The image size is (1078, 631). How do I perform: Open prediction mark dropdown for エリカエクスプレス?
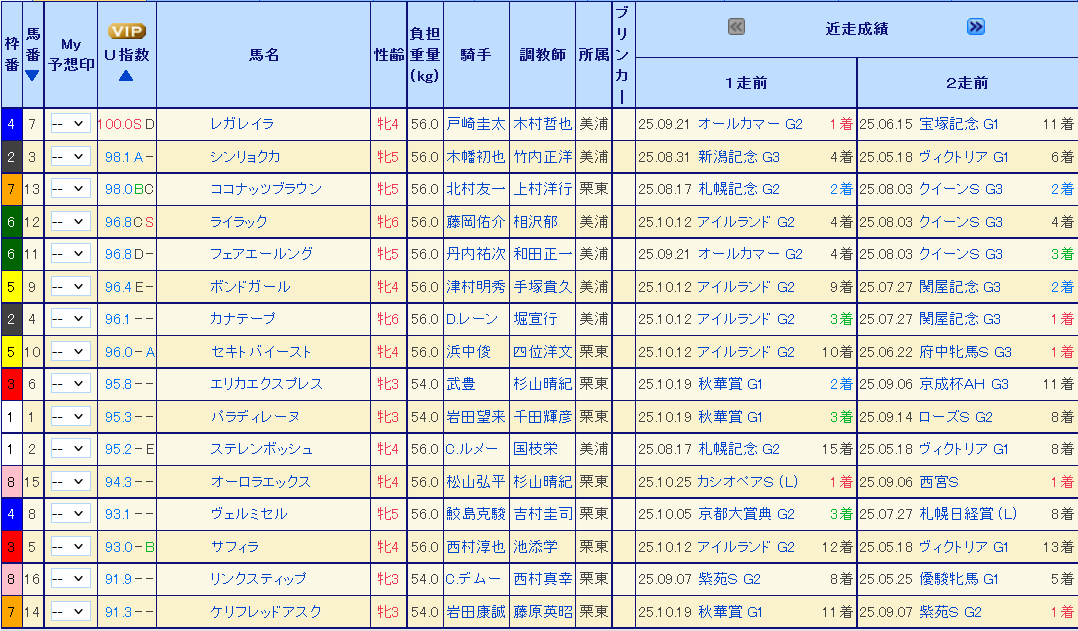70,384
